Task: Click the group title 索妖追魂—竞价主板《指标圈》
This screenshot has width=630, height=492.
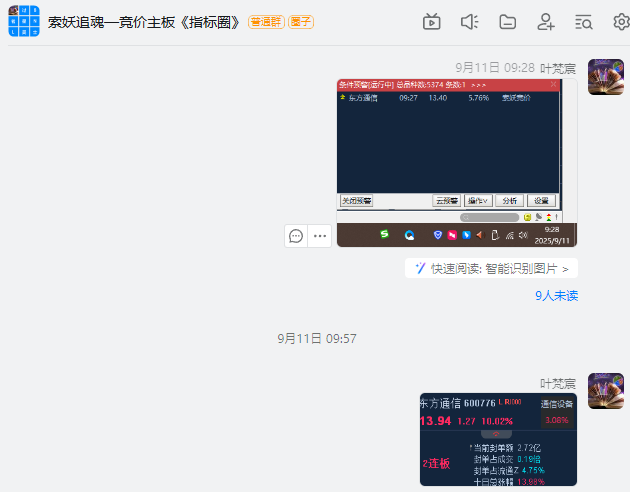Action: point(144,22)
